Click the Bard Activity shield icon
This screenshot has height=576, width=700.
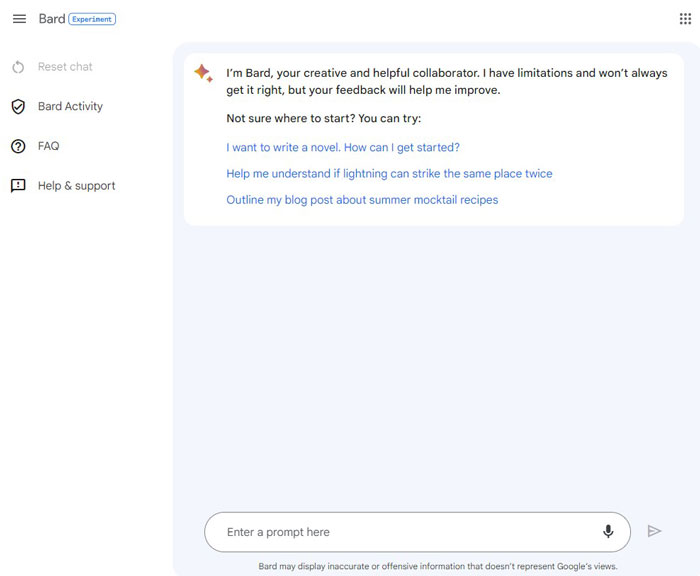click(18, 107)
